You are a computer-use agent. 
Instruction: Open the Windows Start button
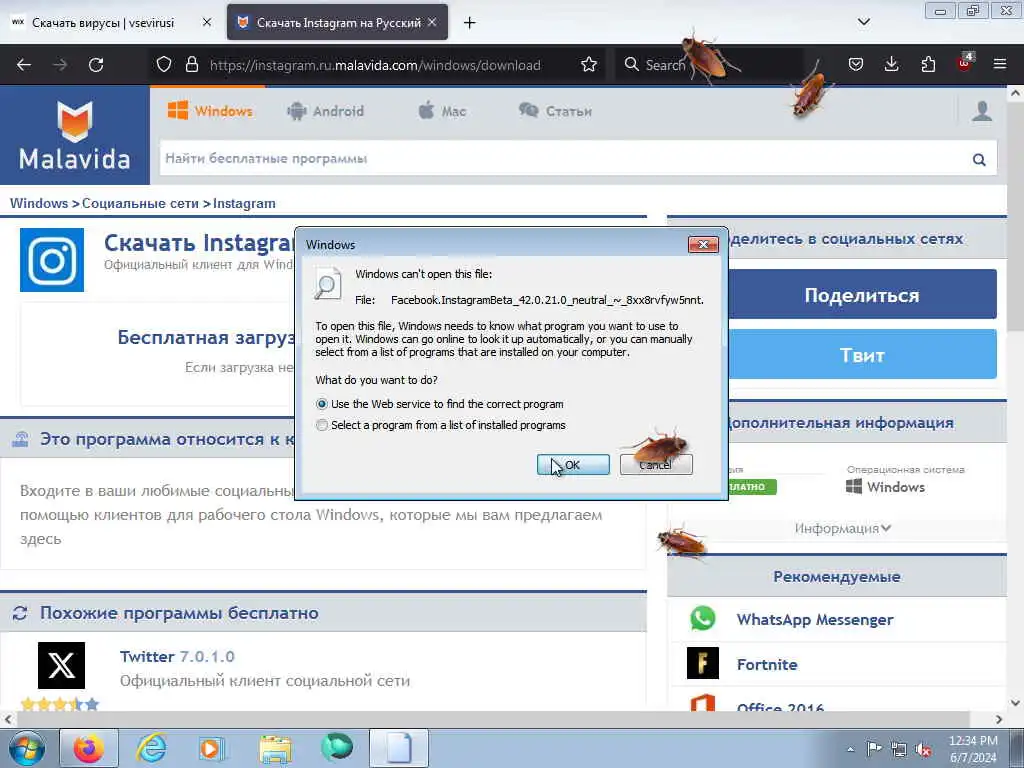tap(27, 748)
